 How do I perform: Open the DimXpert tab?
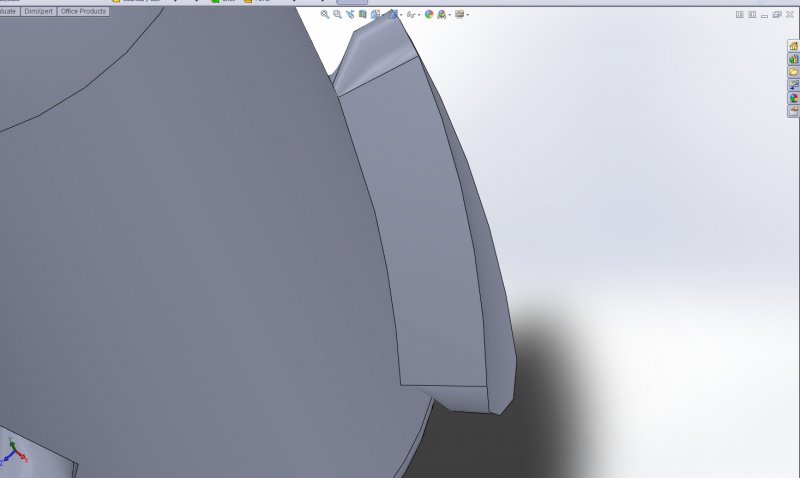(x=38, y=11)
